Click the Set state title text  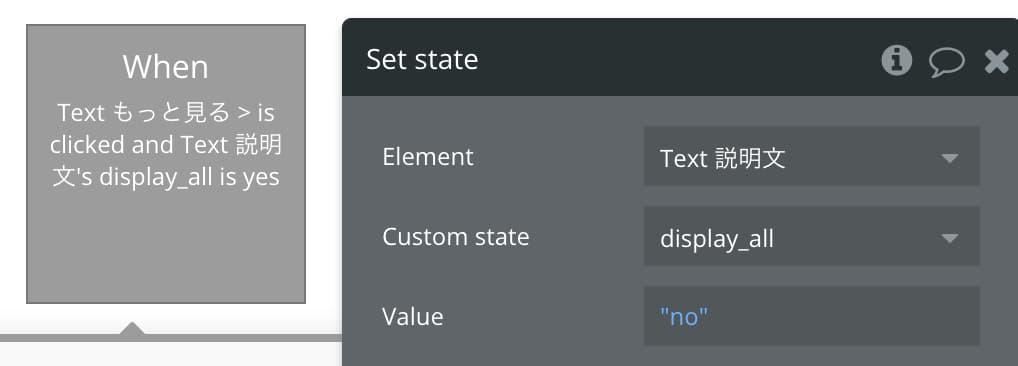(422, 60)
